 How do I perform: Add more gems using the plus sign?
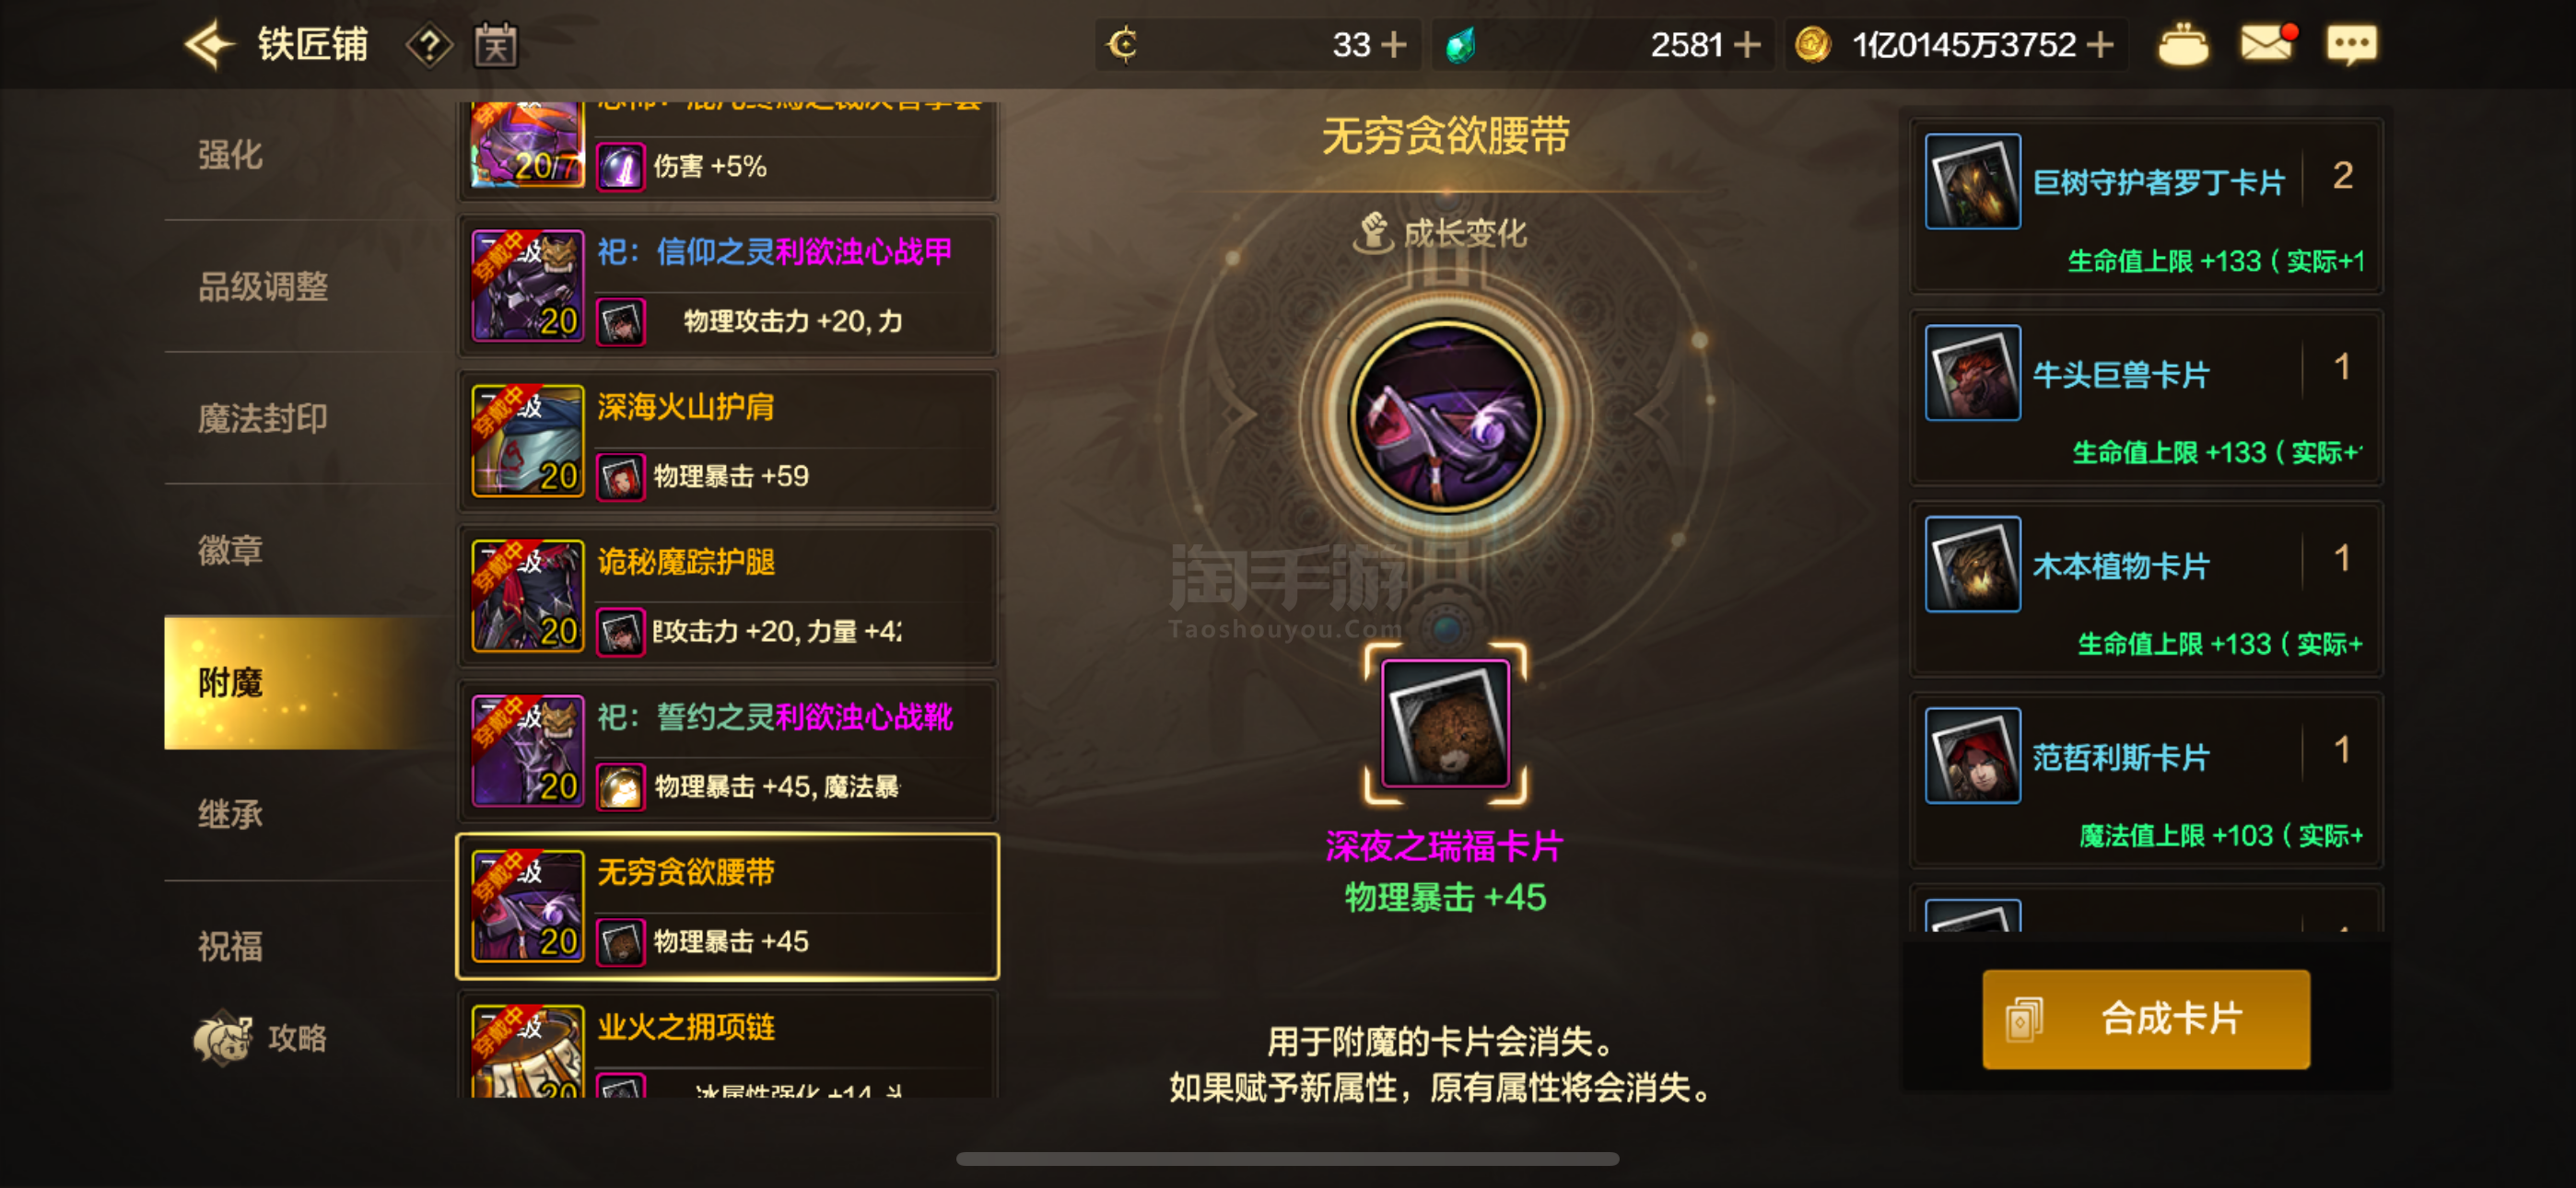pos(1747,45)
